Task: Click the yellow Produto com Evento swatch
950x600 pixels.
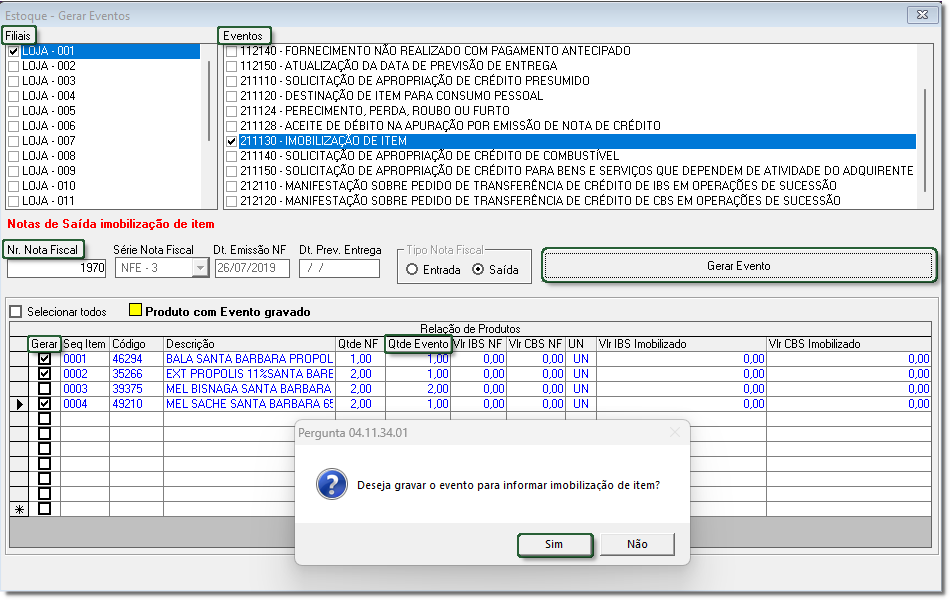Action: click(135, 310)
